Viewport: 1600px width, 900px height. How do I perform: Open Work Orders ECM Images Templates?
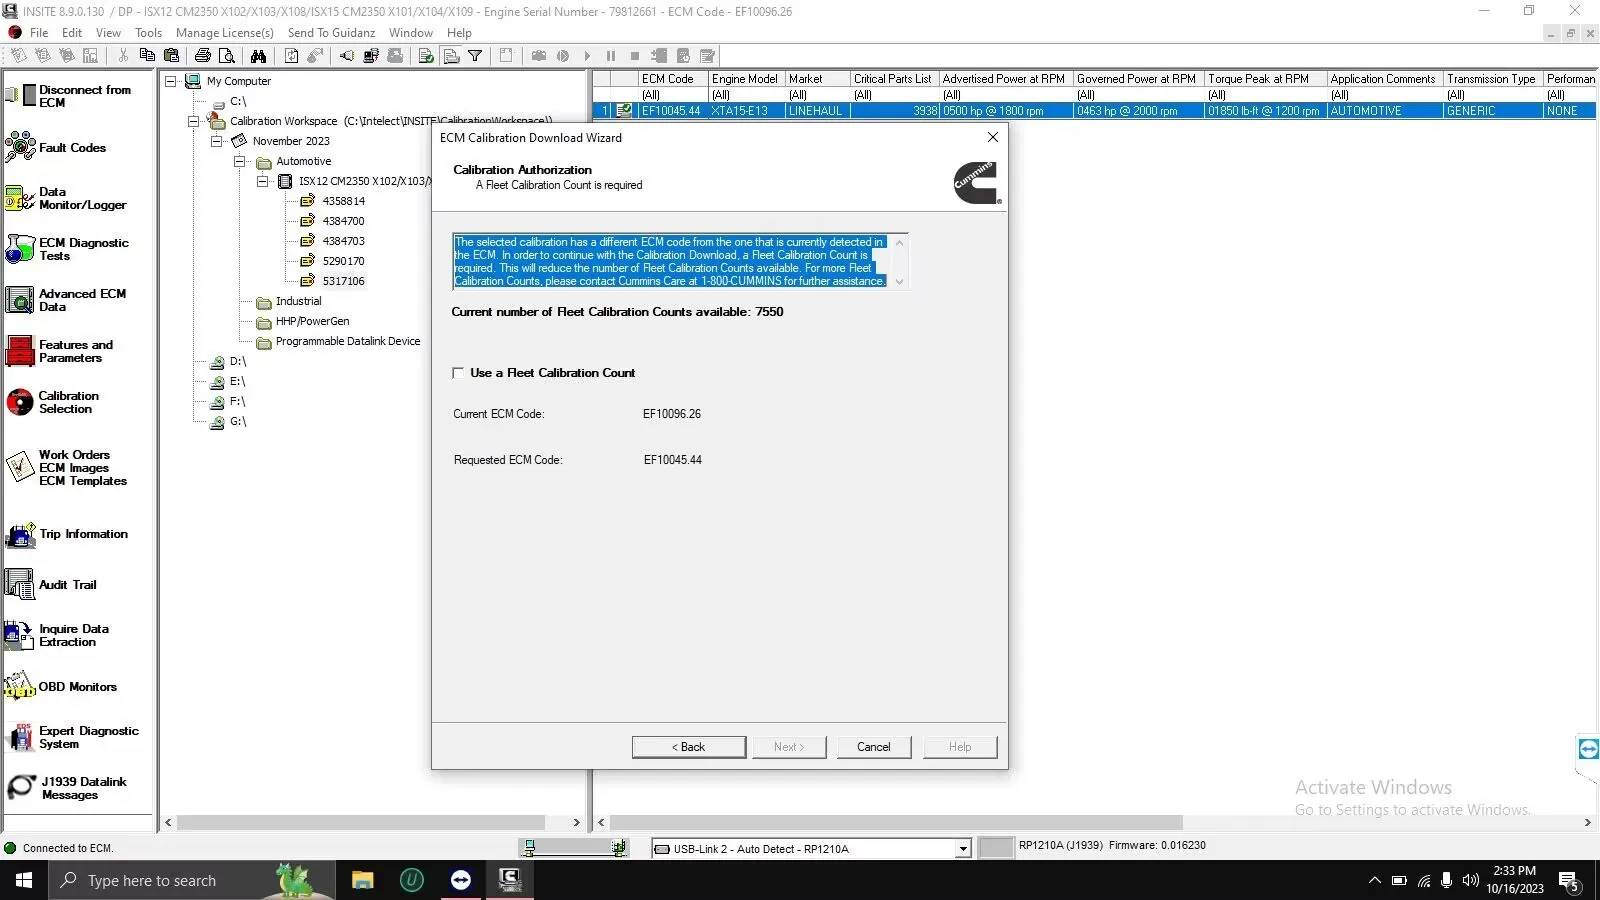[x=66, y=467]
